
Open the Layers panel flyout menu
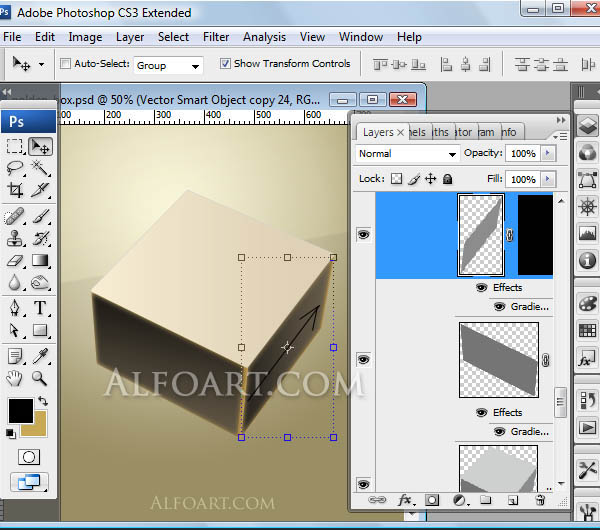560,136
